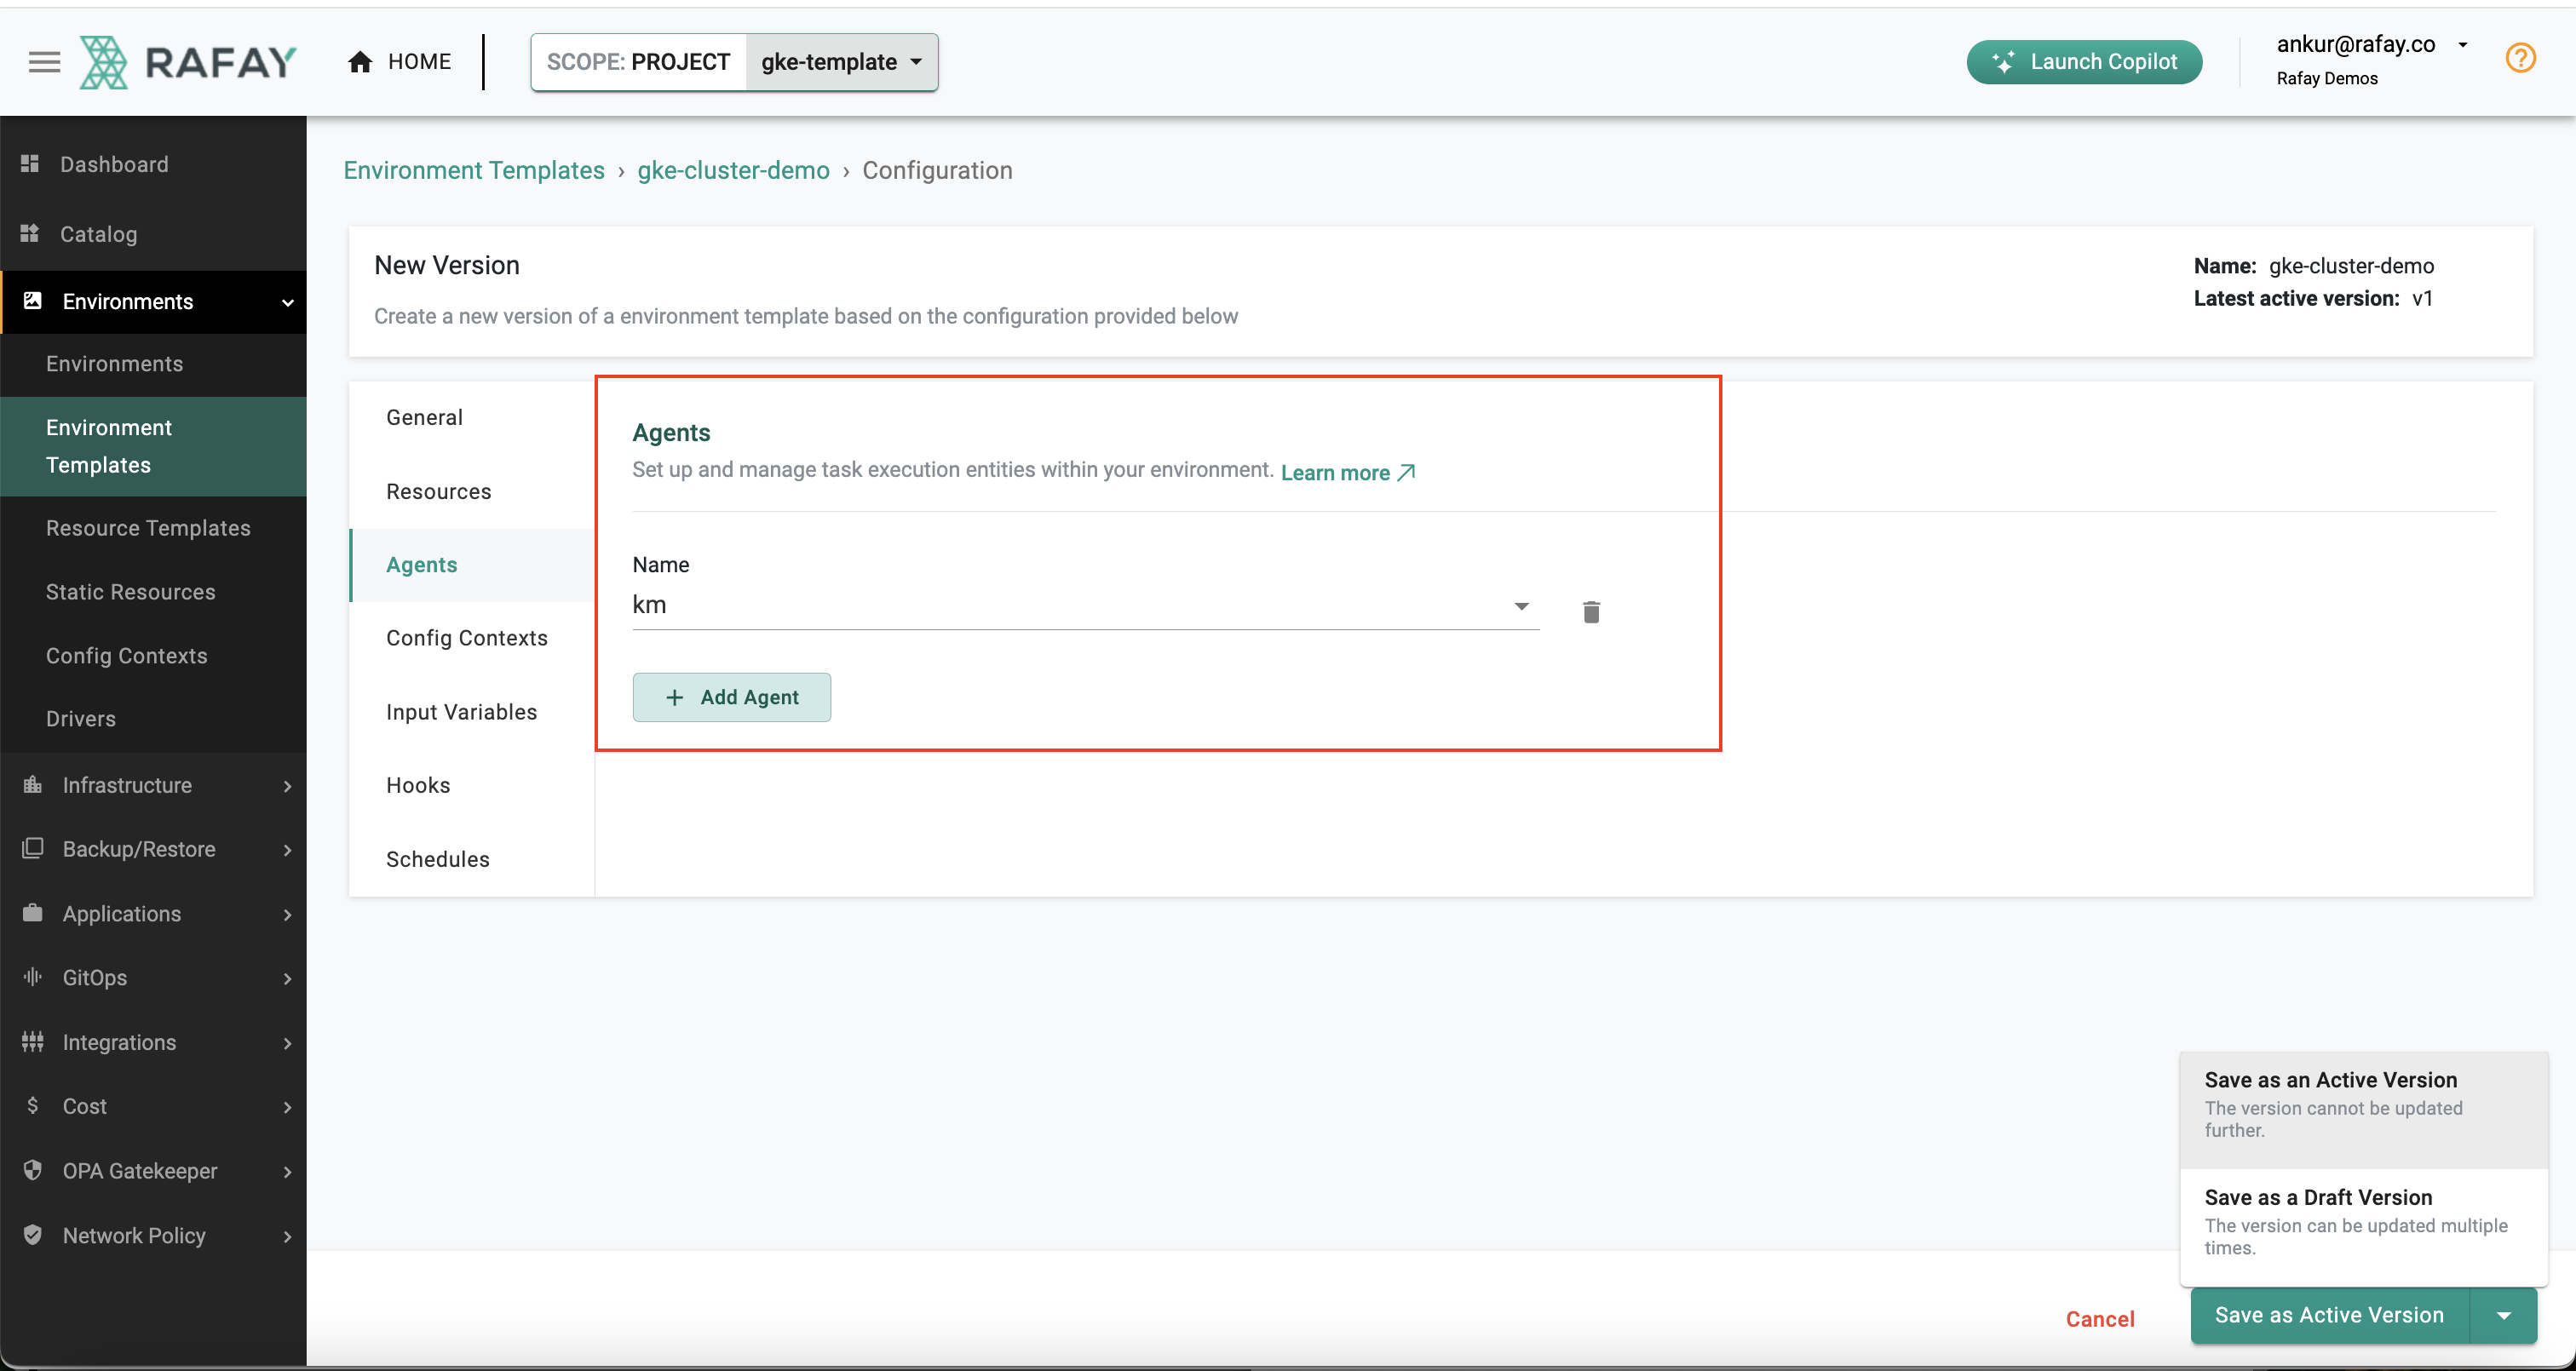Viewport: 2576px width, 1371px height.
Task: Choose Save as a Draft Version option
Action: pos(2363,1227)
